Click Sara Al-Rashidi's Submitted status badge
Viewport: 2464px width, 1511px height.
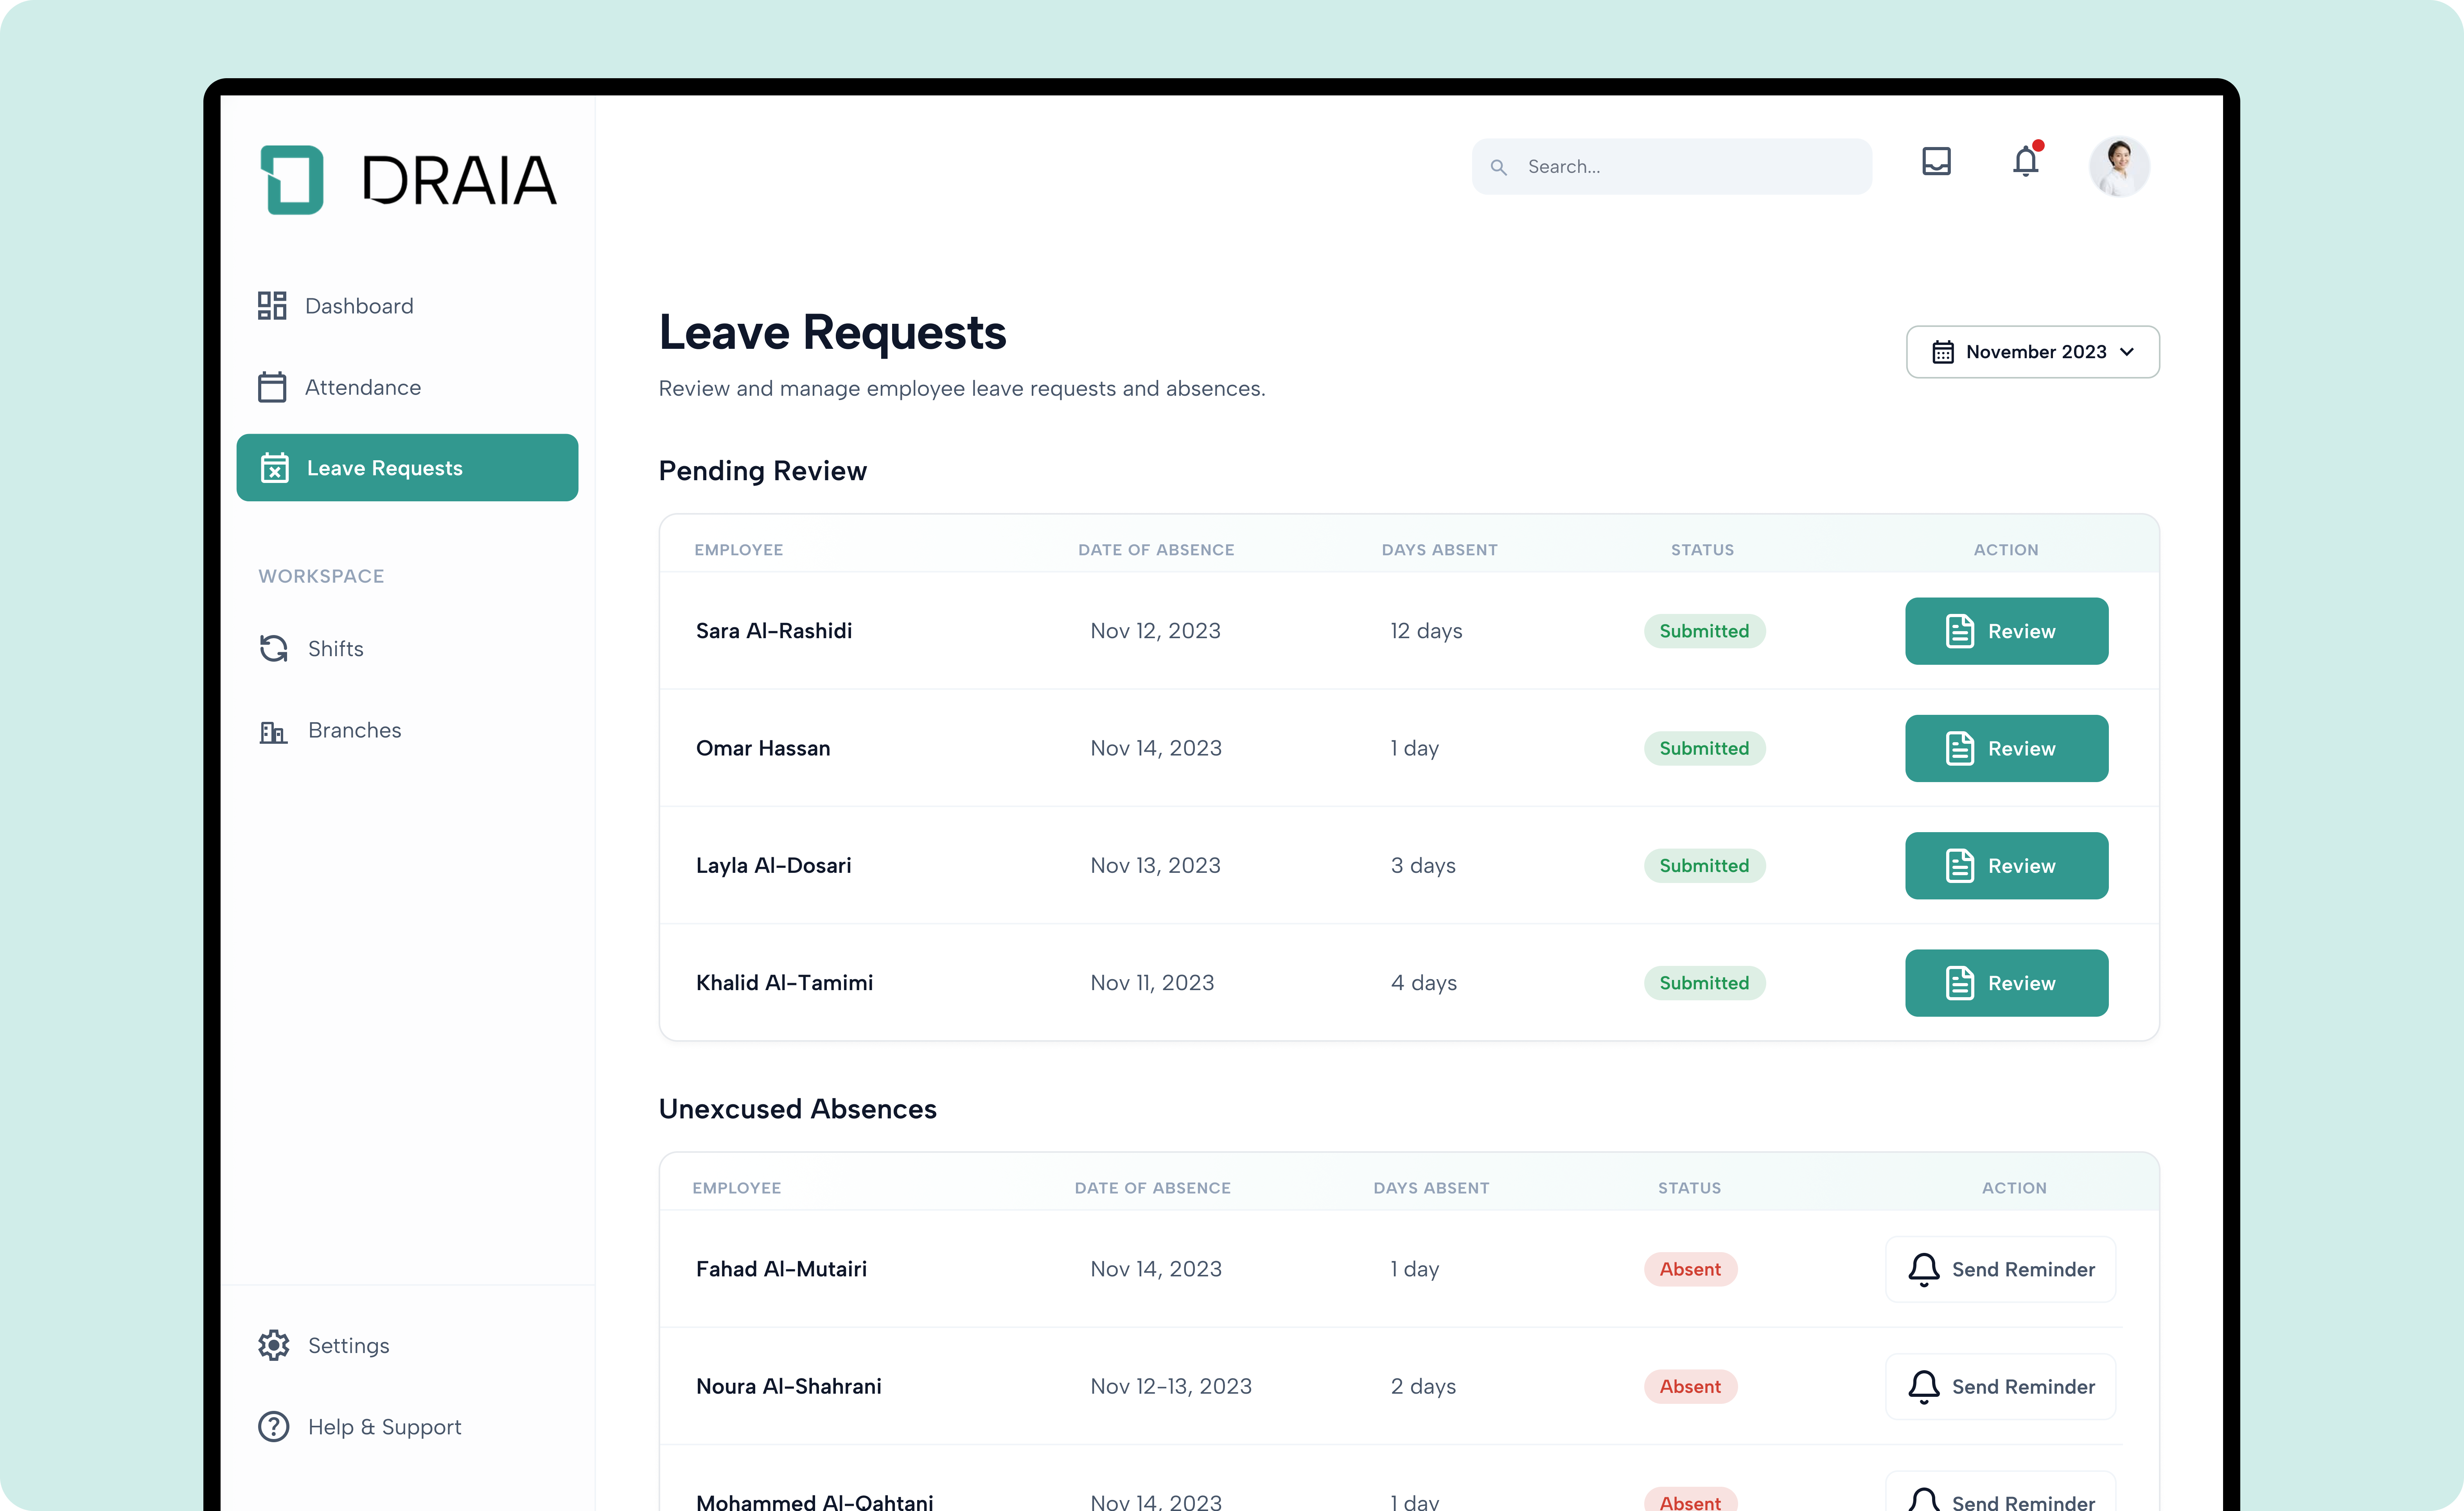click(x=1704, y=631)
